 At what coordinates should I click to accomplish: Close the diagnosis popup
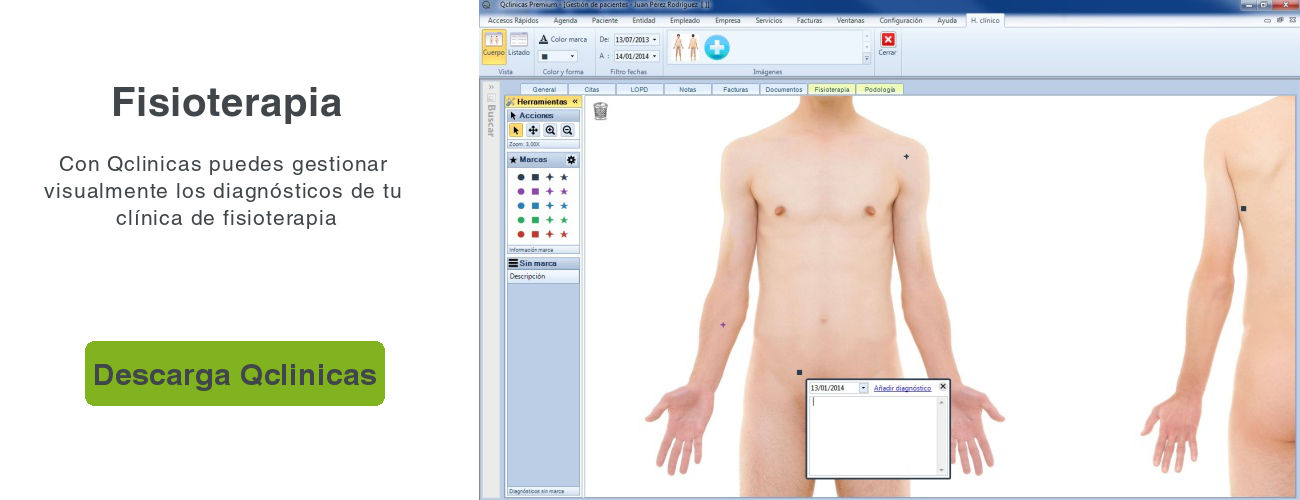pyautogui.click(x=943, y=386)
